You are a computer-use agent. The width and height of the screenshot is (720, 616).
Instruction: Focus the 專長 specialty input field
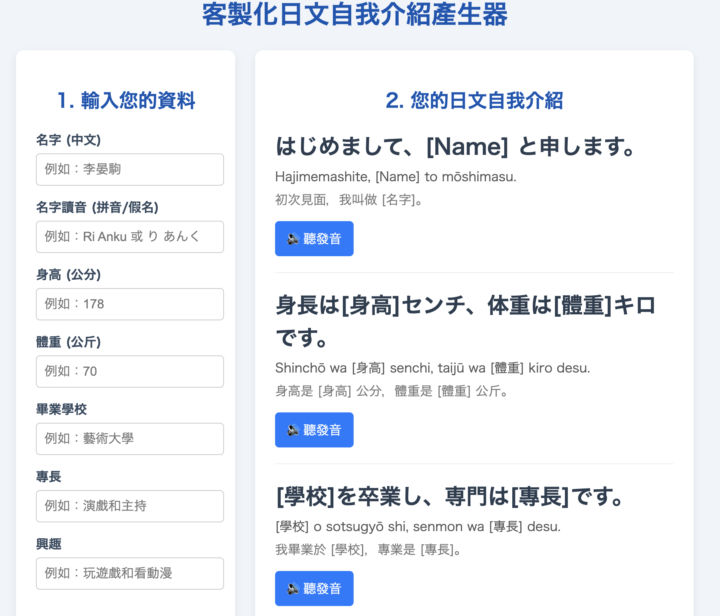(130, 506)
